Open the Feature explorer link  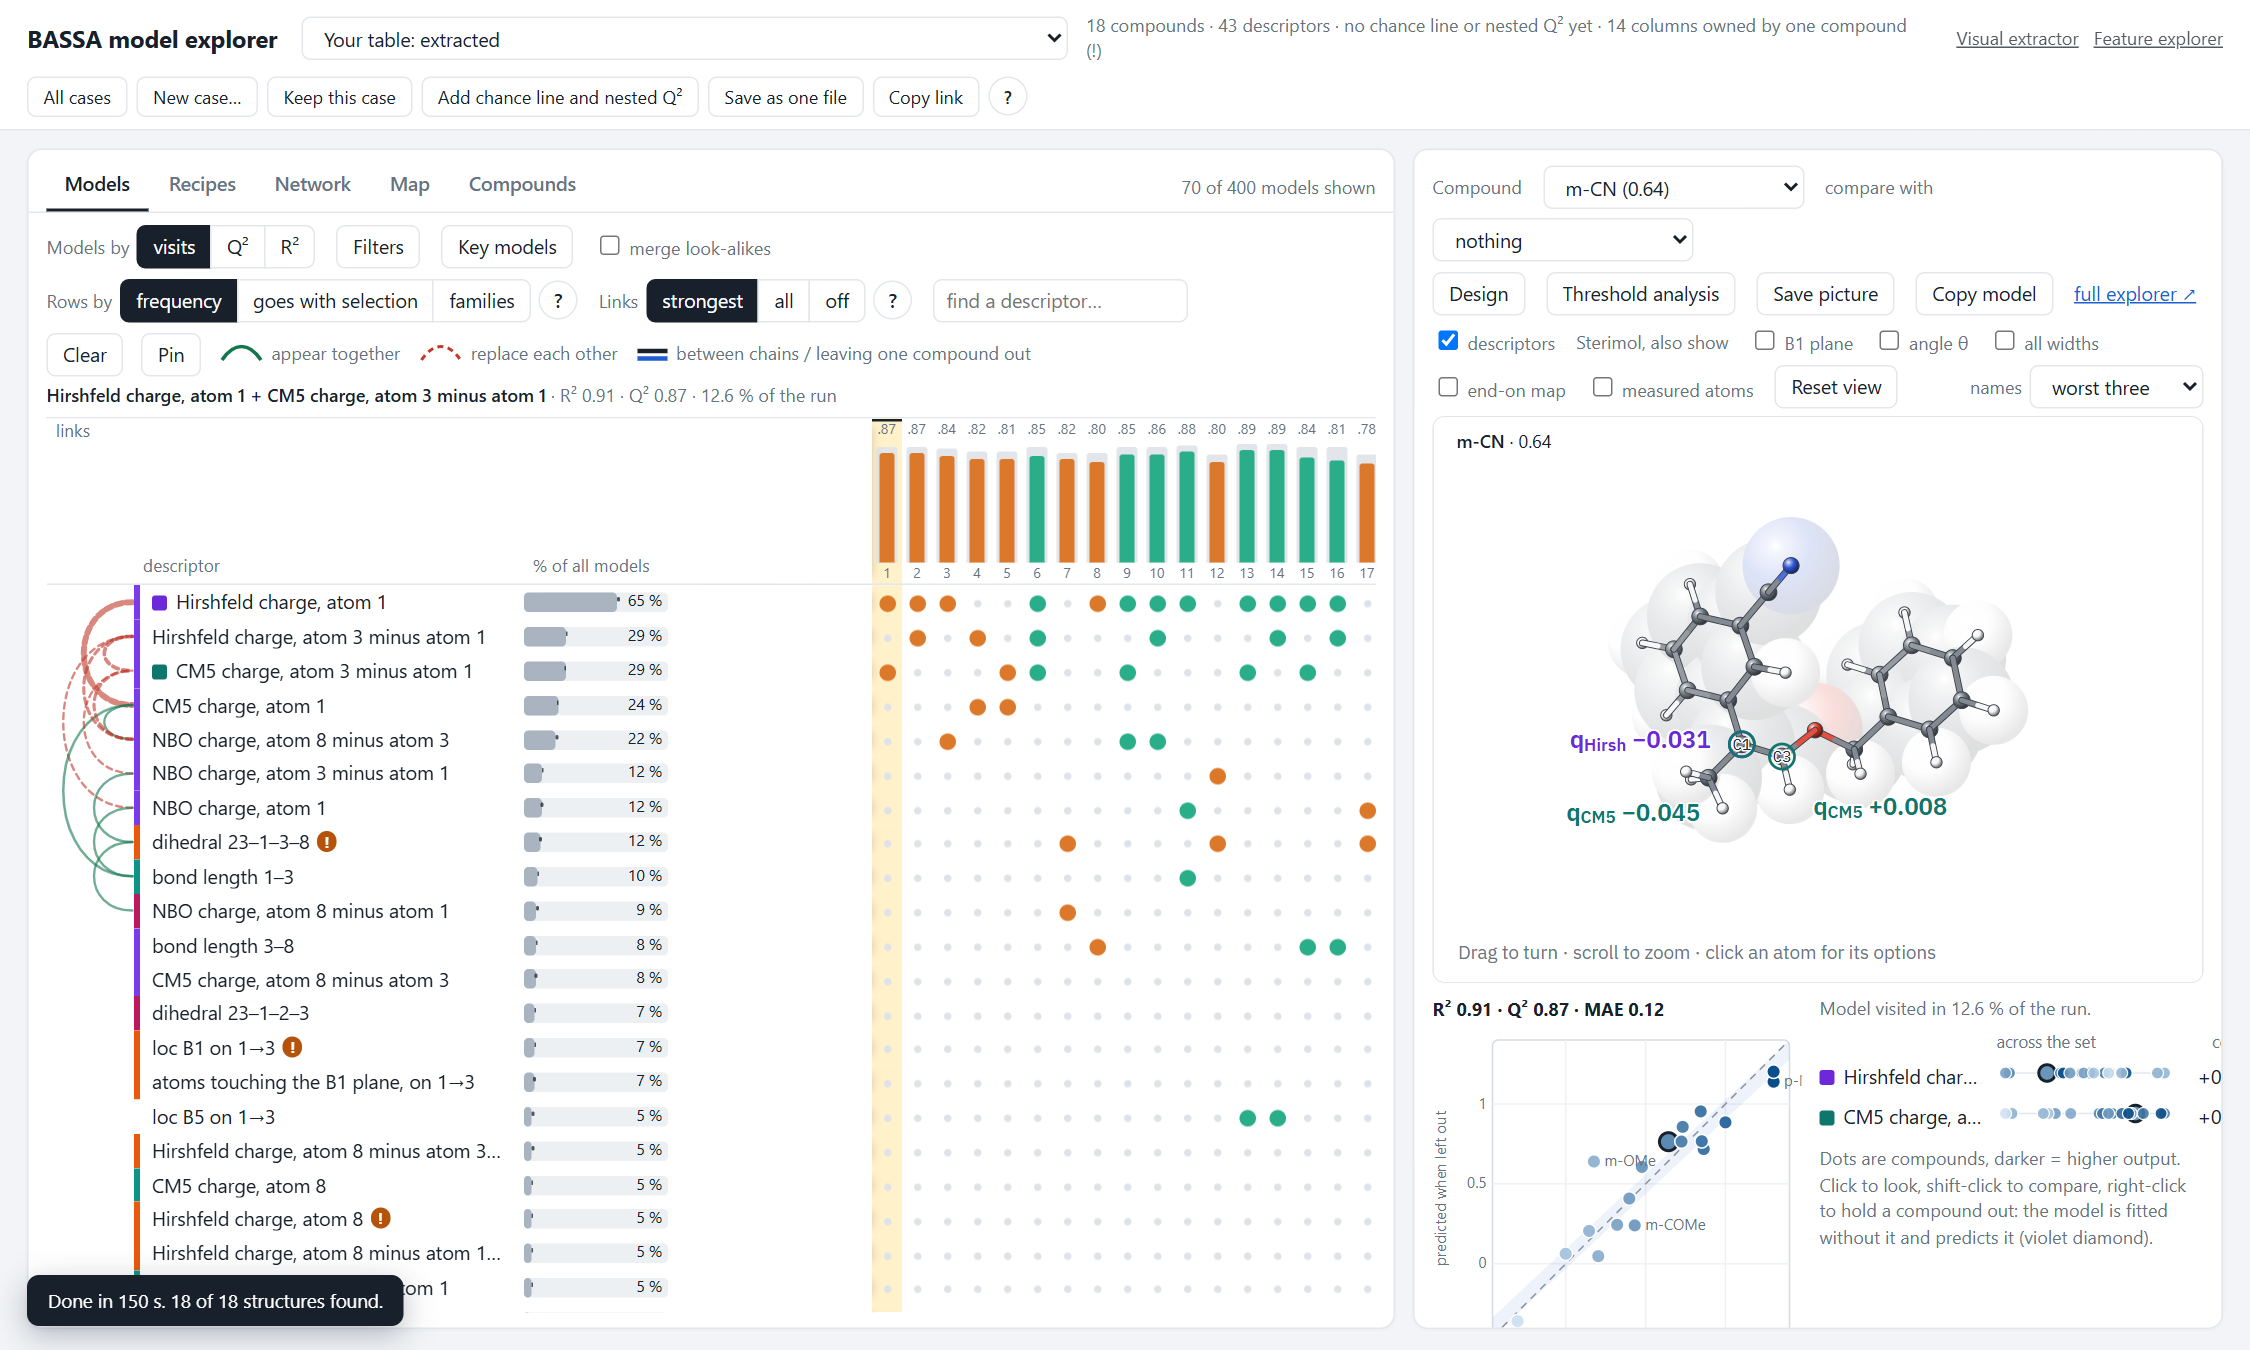pos(2158,39)
